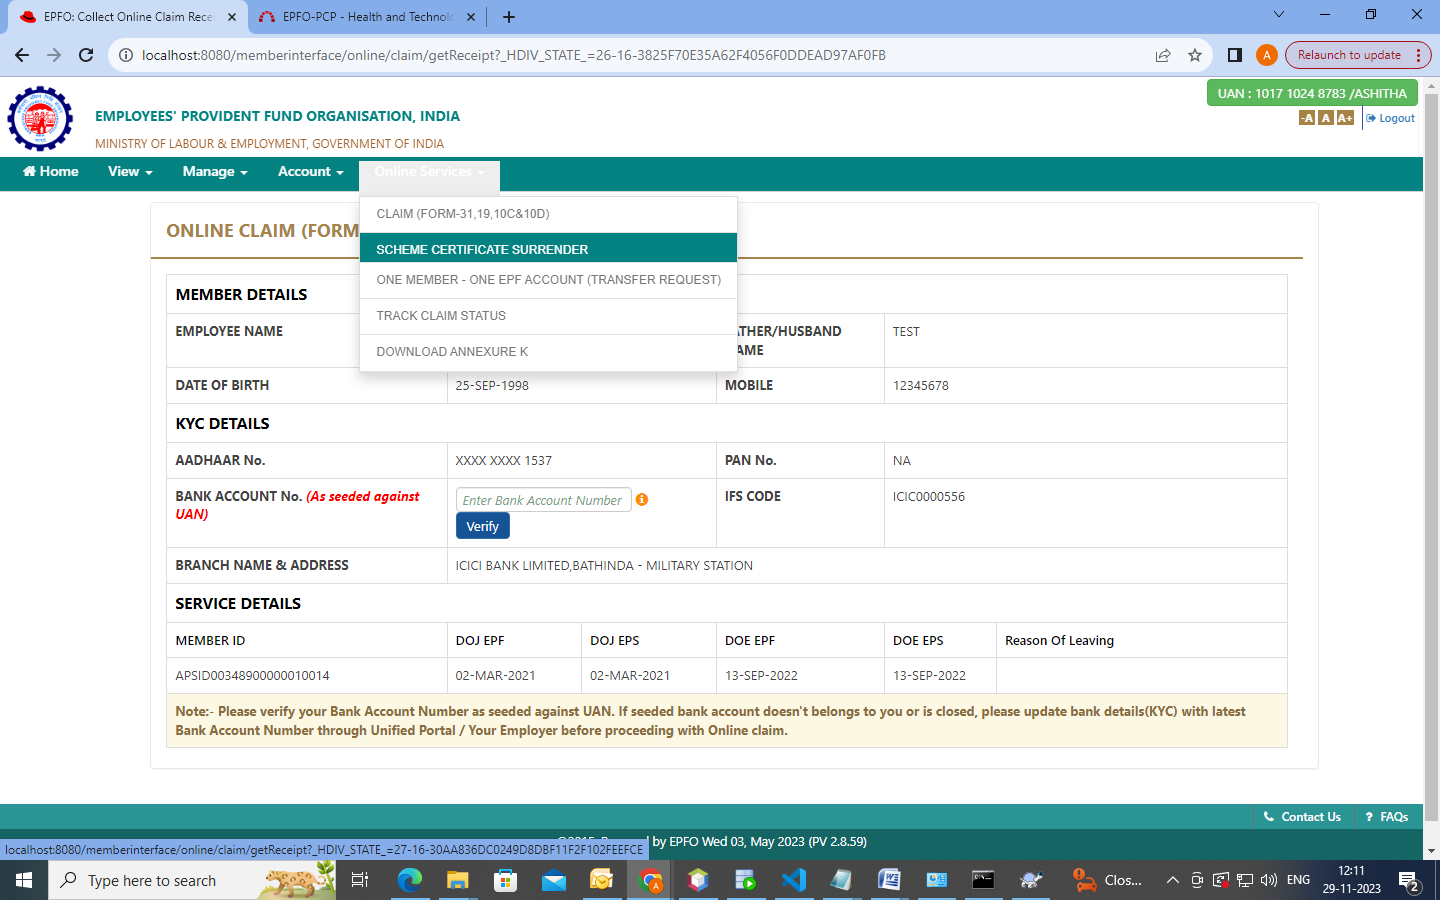Screen dimensions: 1440x900
Task: Open the Chrome three-dot menu
Action: pos(1419,55)
